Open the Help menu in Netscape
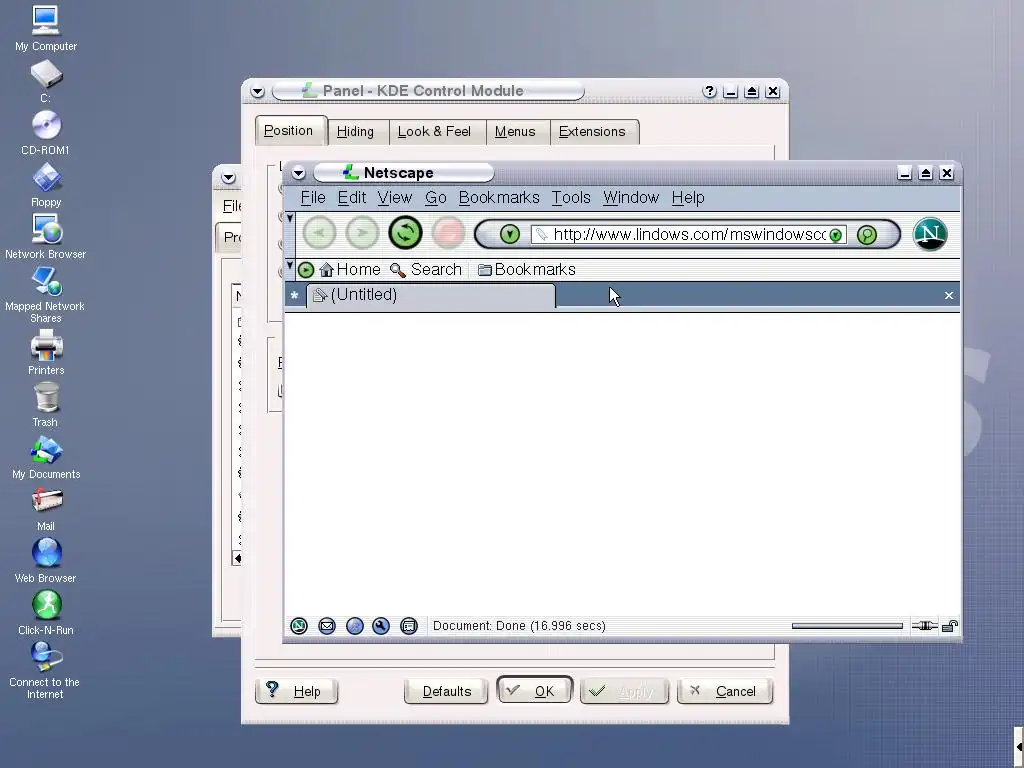 point(688,198)
